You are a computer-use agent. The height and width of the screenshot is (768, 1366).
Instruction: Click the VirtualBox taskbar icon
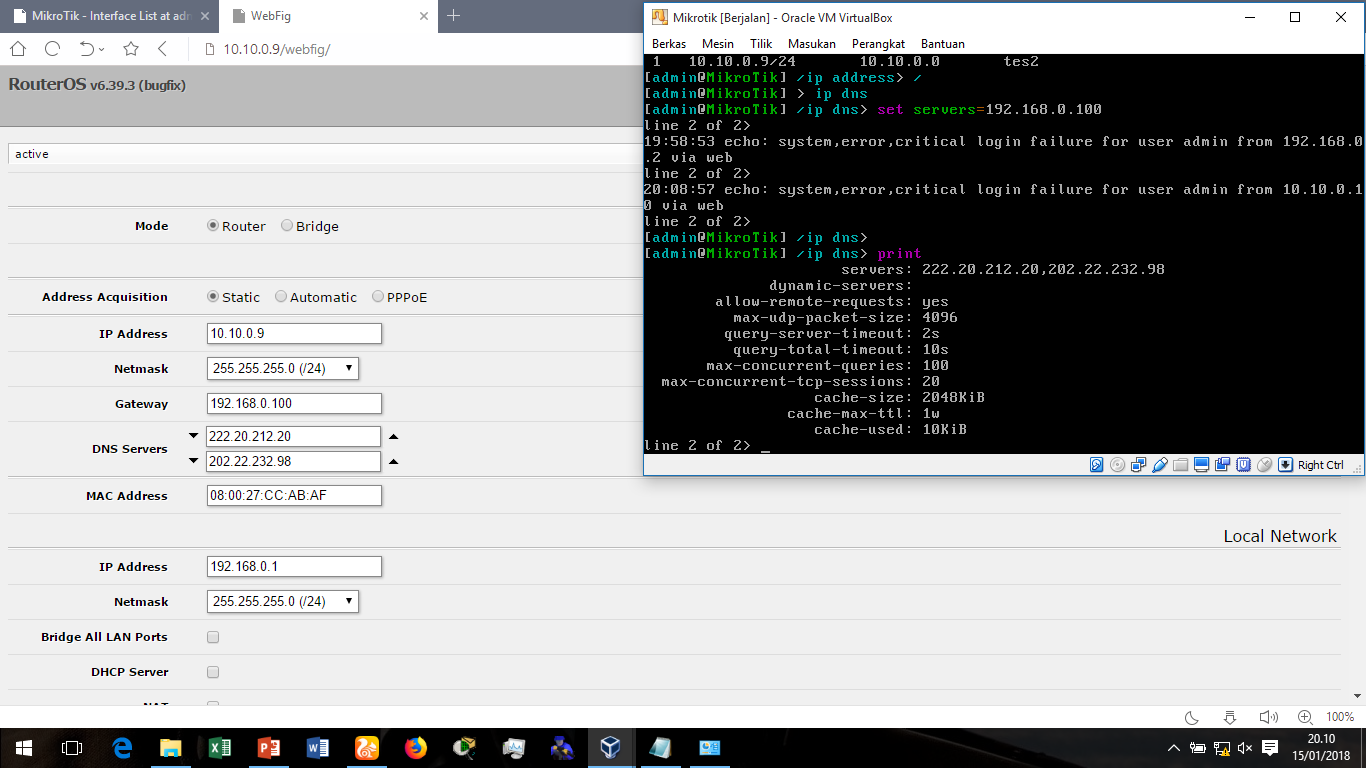(x=611, y=747)
